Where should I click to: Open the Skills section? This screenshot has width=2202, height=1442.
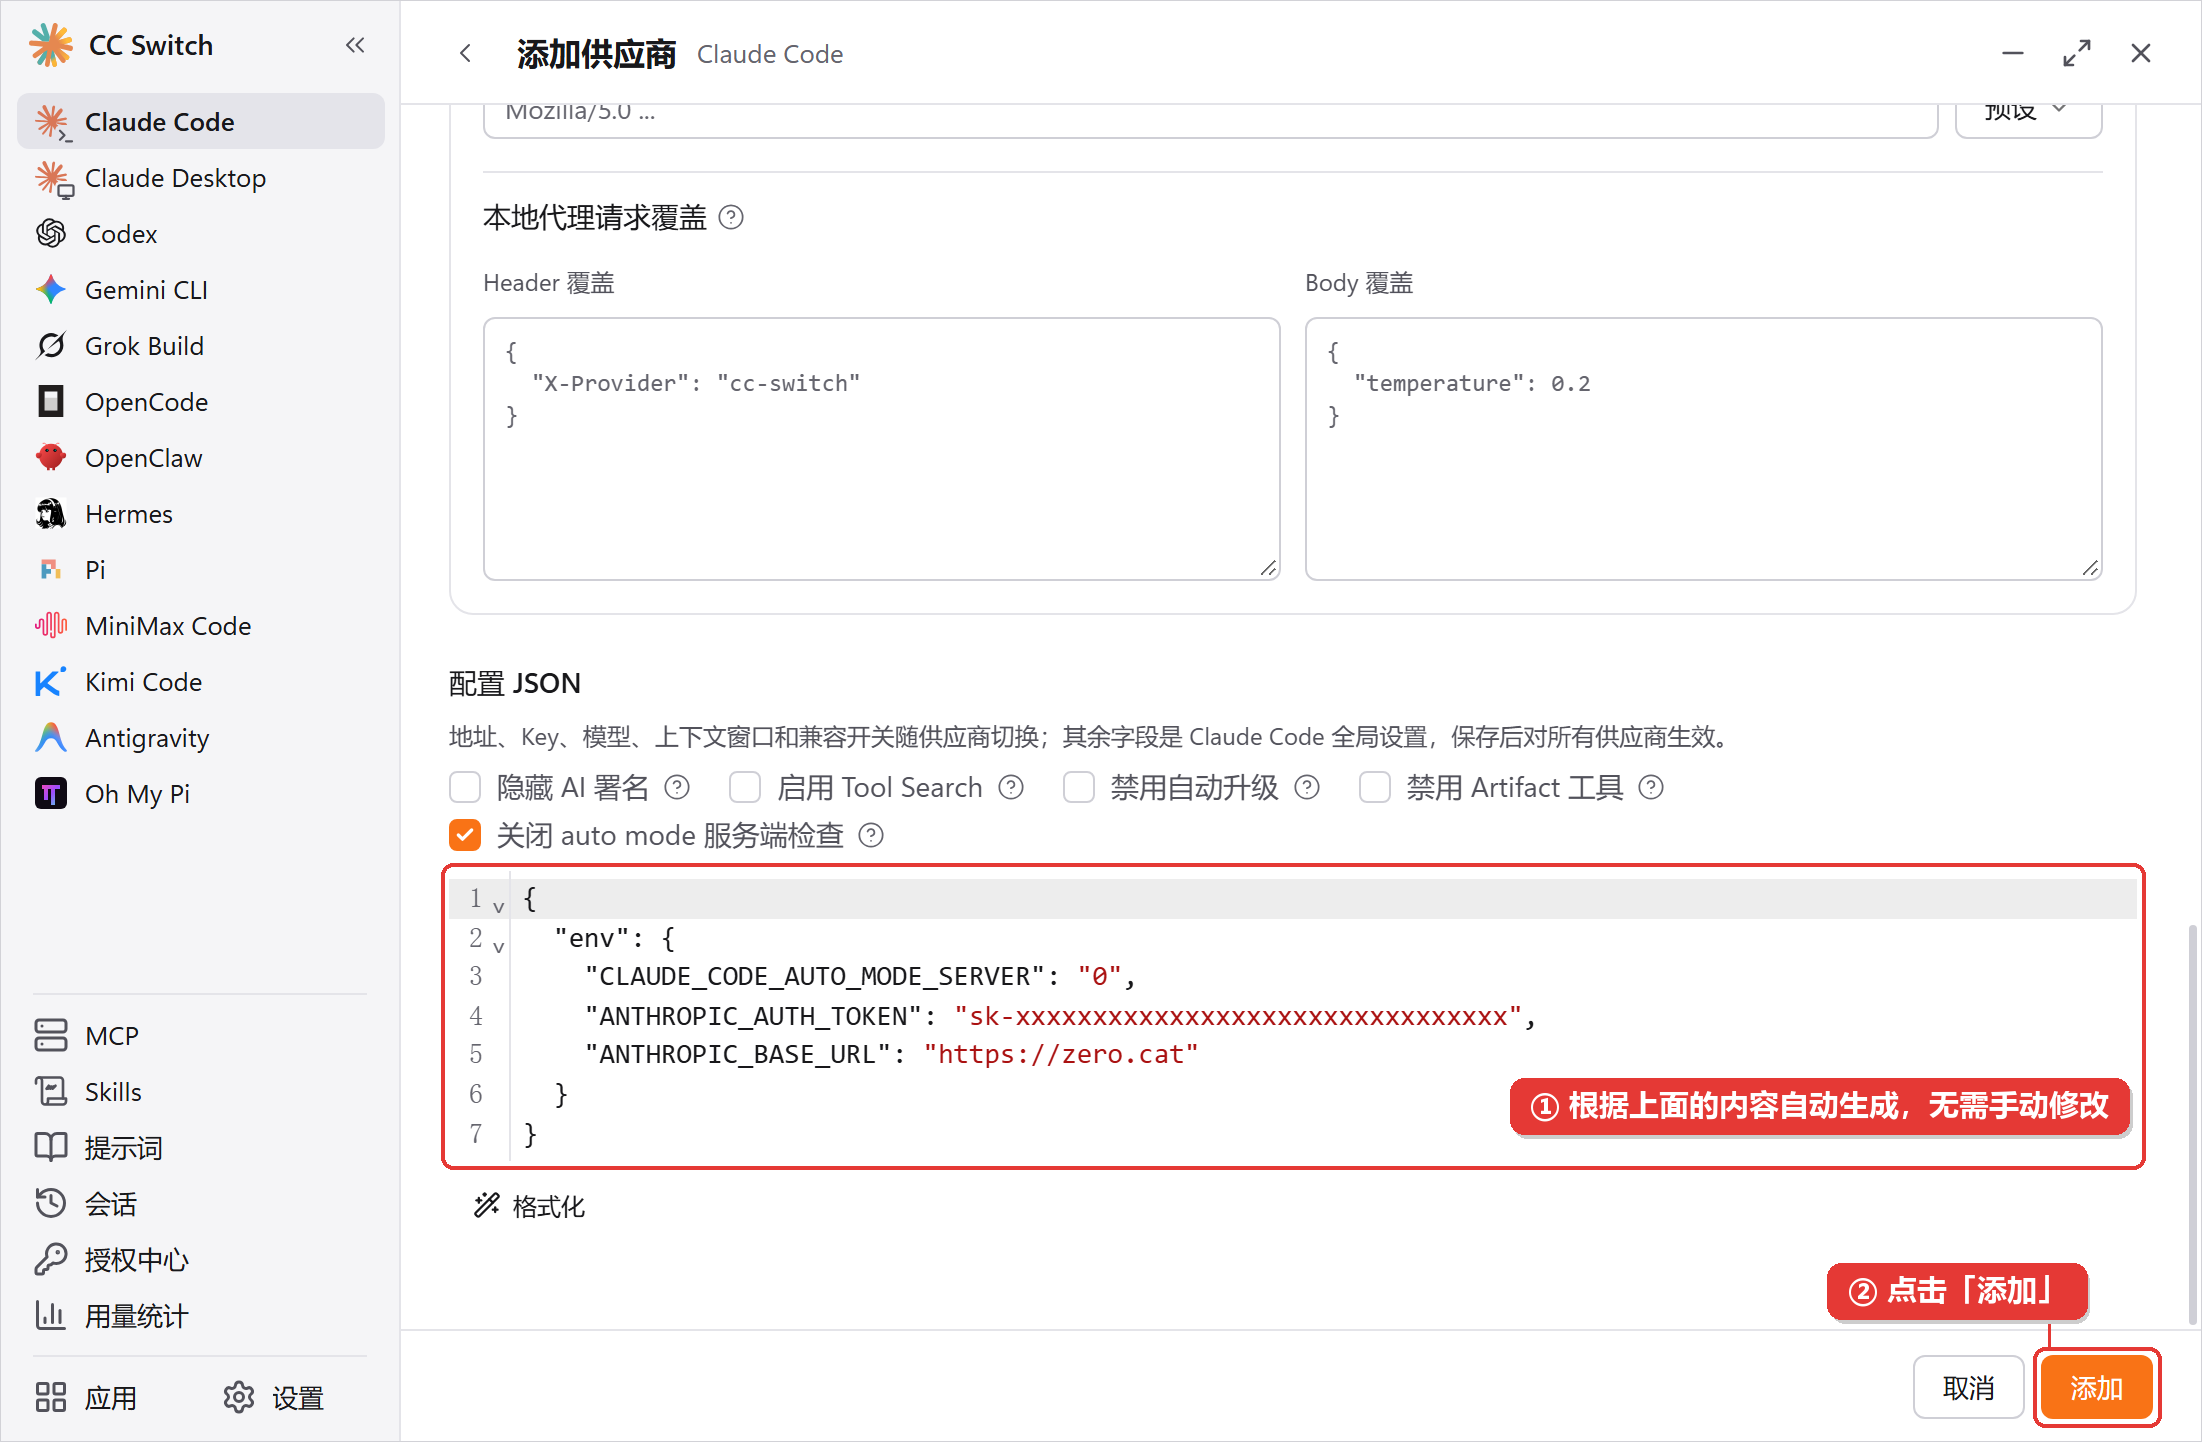coord(201,1092)
